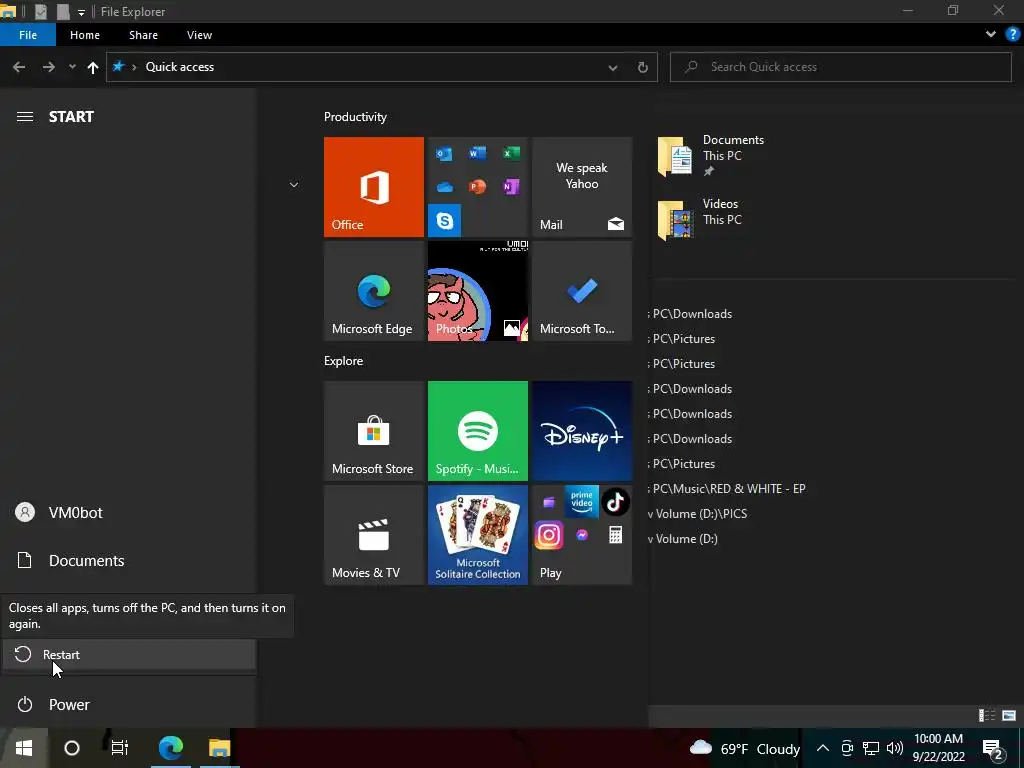
Task: Open recent locations dropdown arrow
Action: tap(72, 67)
